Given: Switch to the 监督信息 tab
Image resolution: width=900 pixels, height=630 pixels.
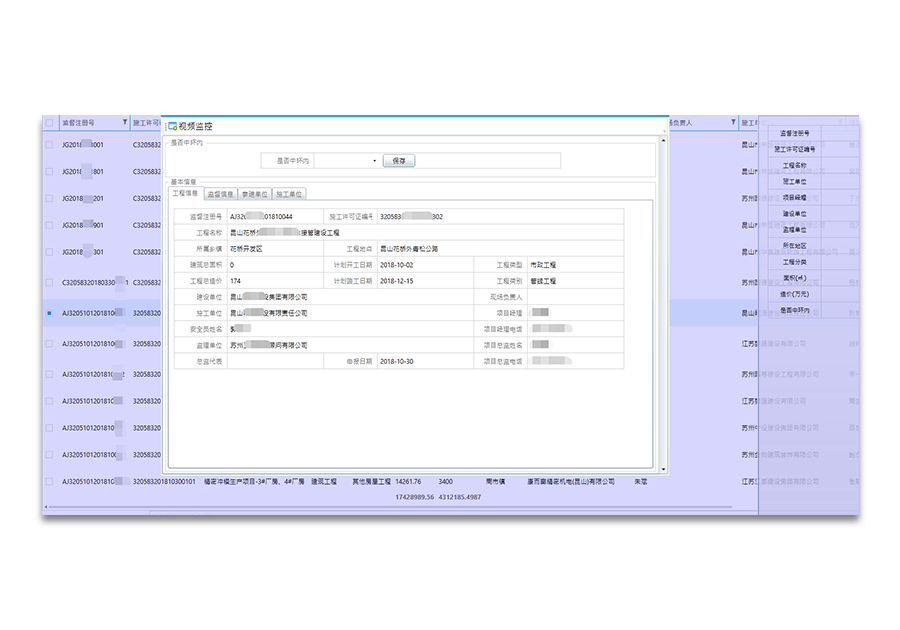Looking at the screenshot, I should click(221, 194).
